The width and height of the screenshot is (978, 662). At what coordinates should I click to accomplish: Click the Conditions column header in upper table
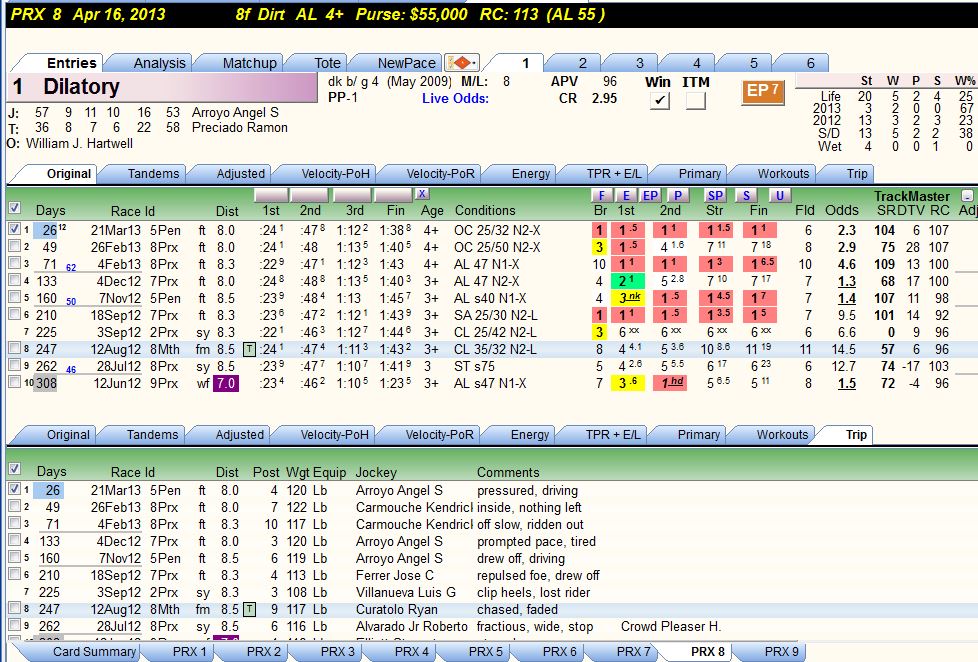click(485, 210)
